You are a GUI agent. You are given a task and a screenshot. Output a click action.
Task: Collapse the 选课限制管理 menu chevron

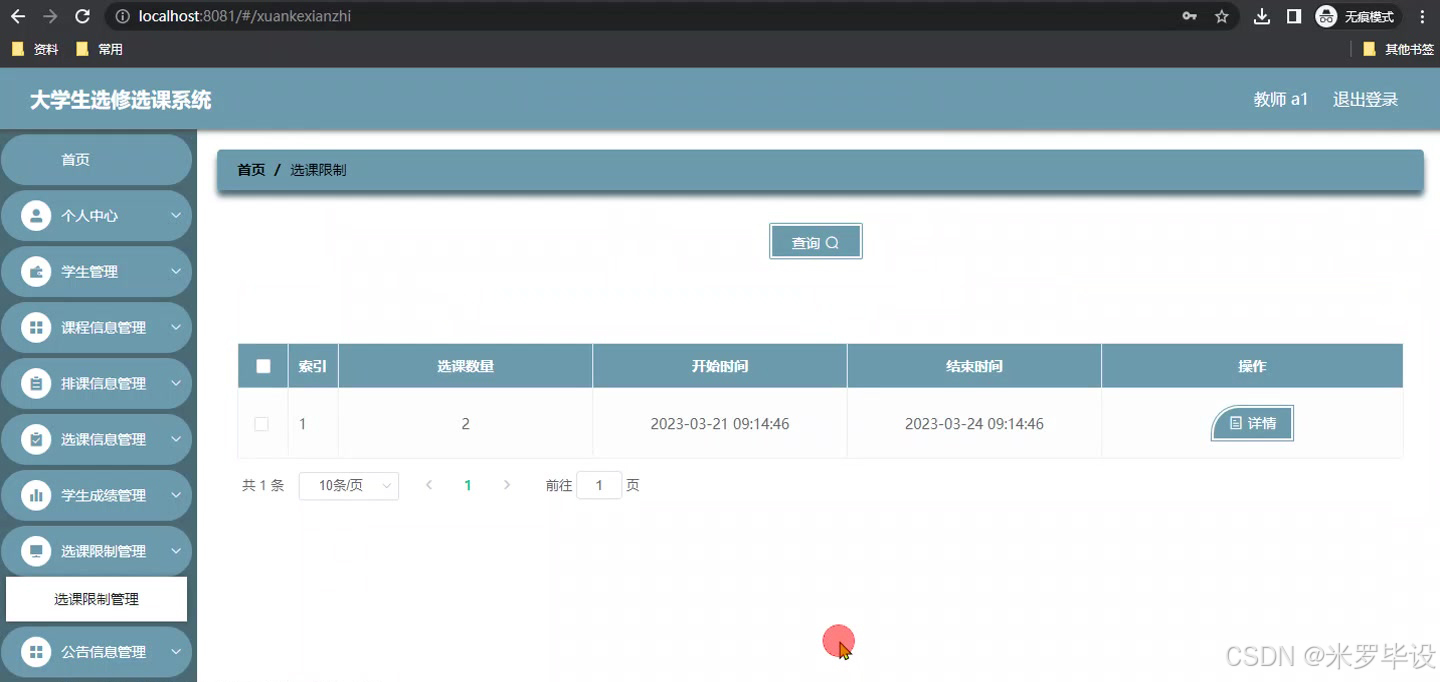[175, 551]
